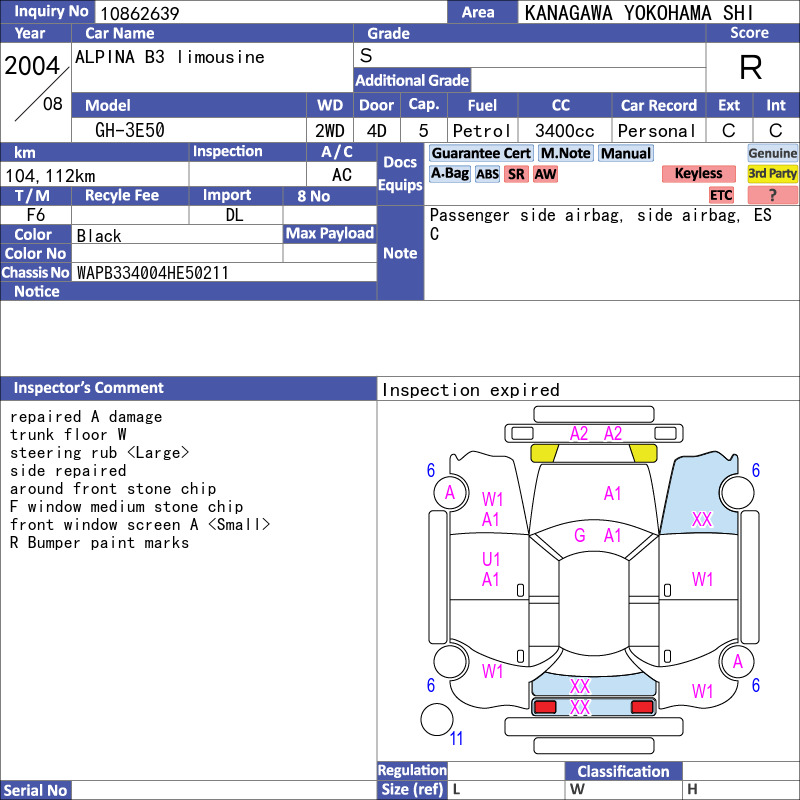Click comment 'side repaired'
Image resolution: width=800 pixels, height=800 pixels.
(x=68, y=470)
